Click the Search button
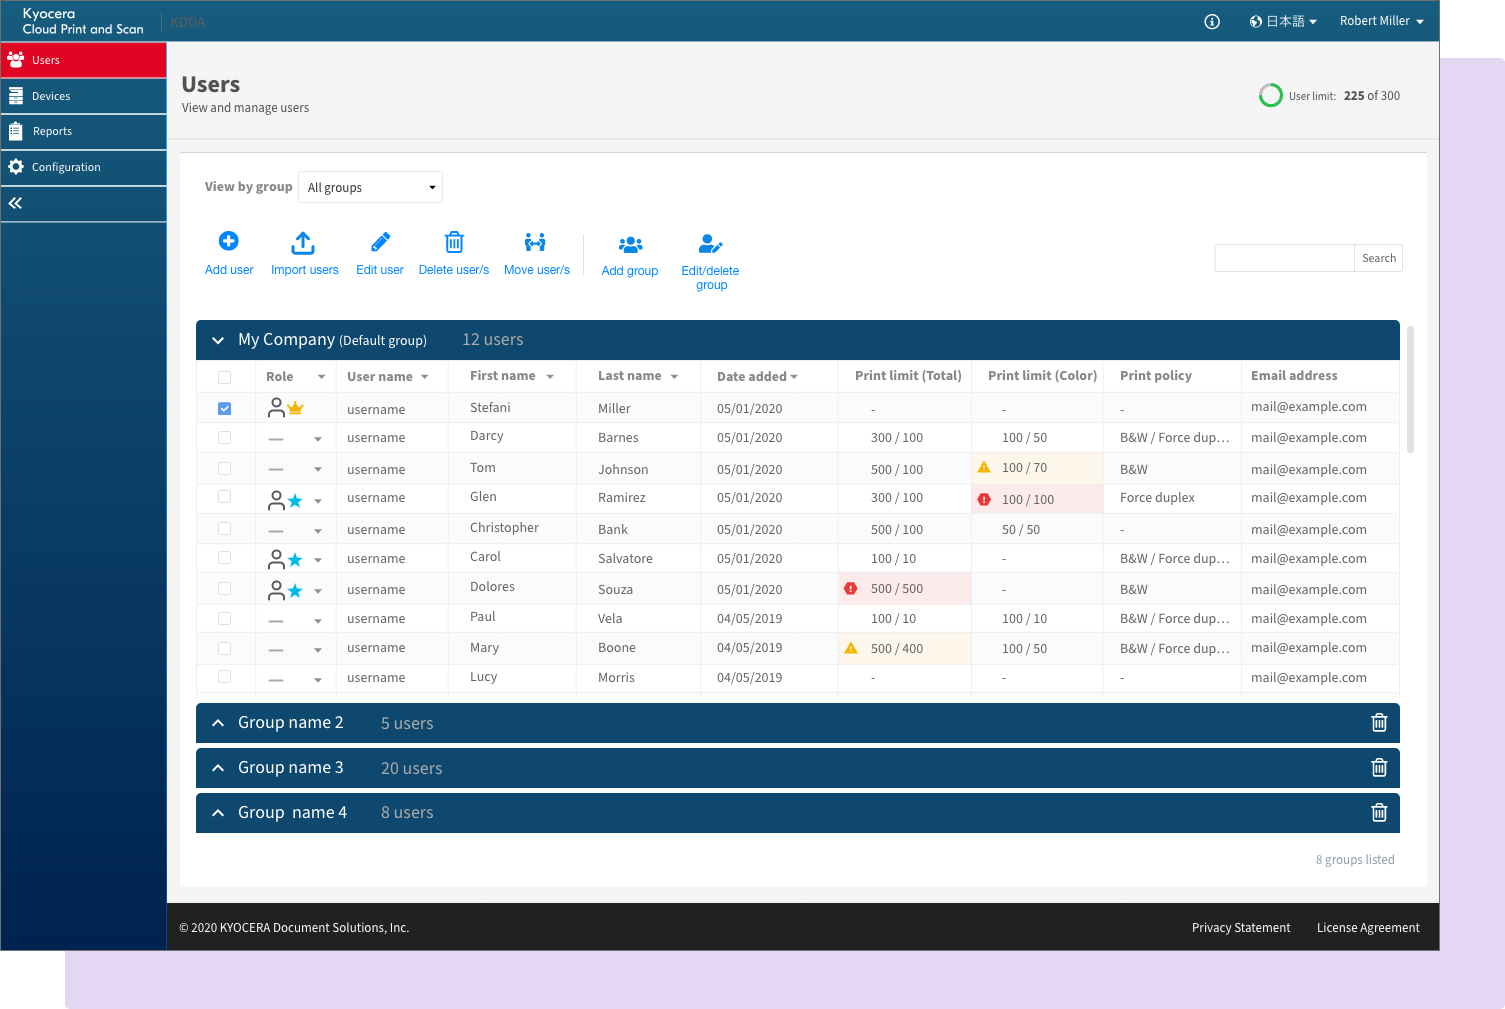 1378,257
